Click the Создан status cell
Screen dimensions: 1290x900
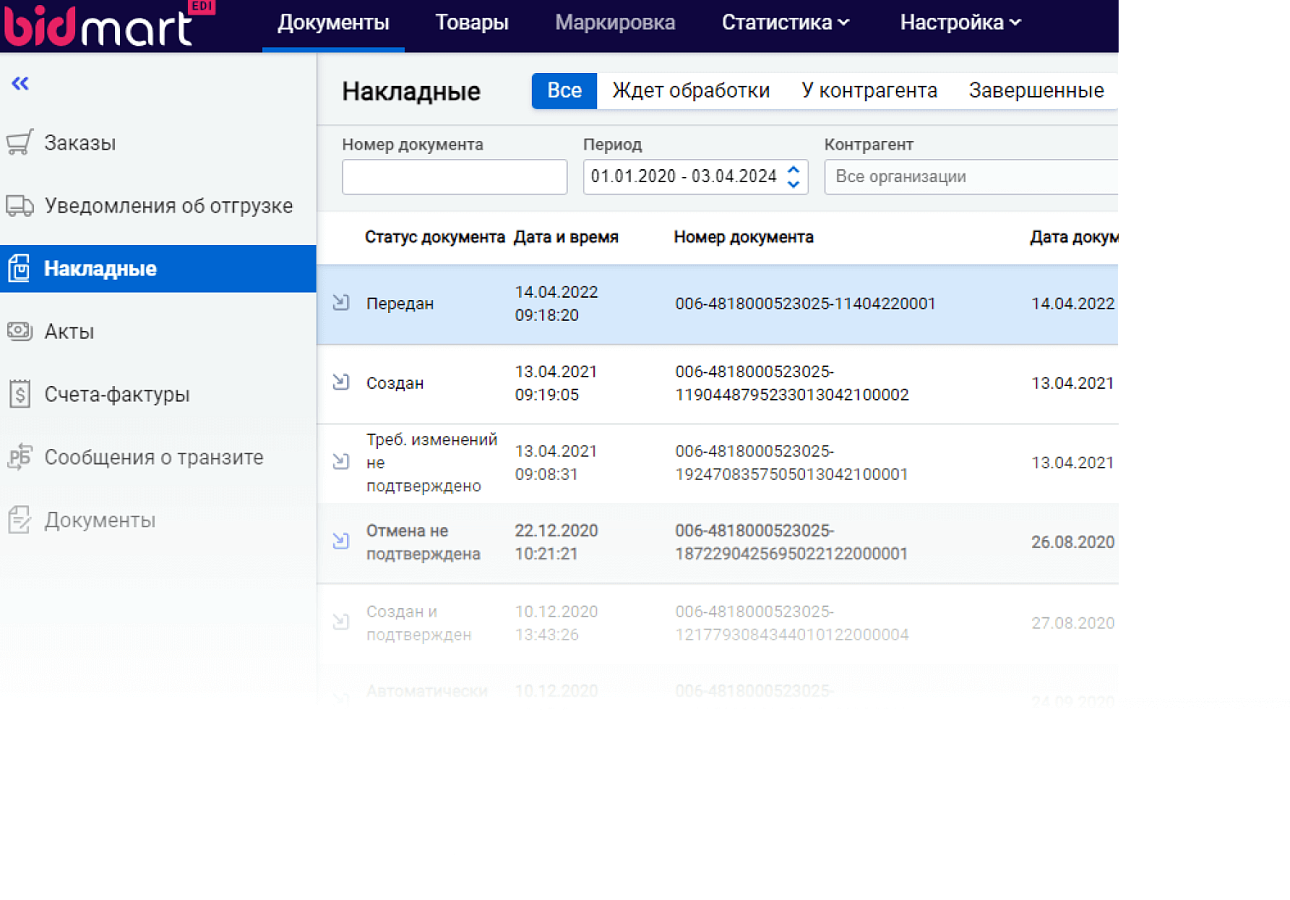[395, 382]
